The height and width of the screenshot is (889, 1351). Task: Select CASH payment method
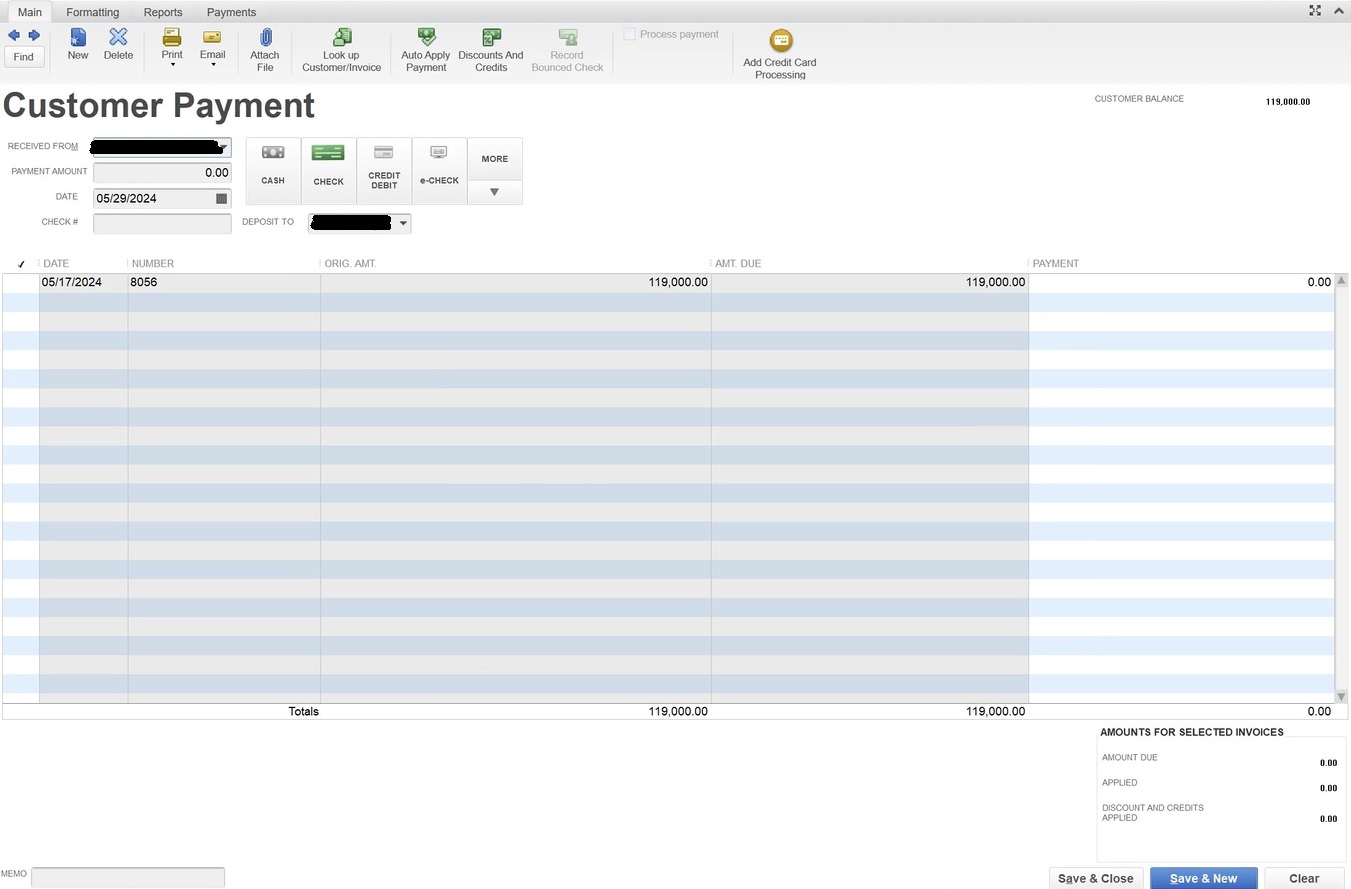273,171
